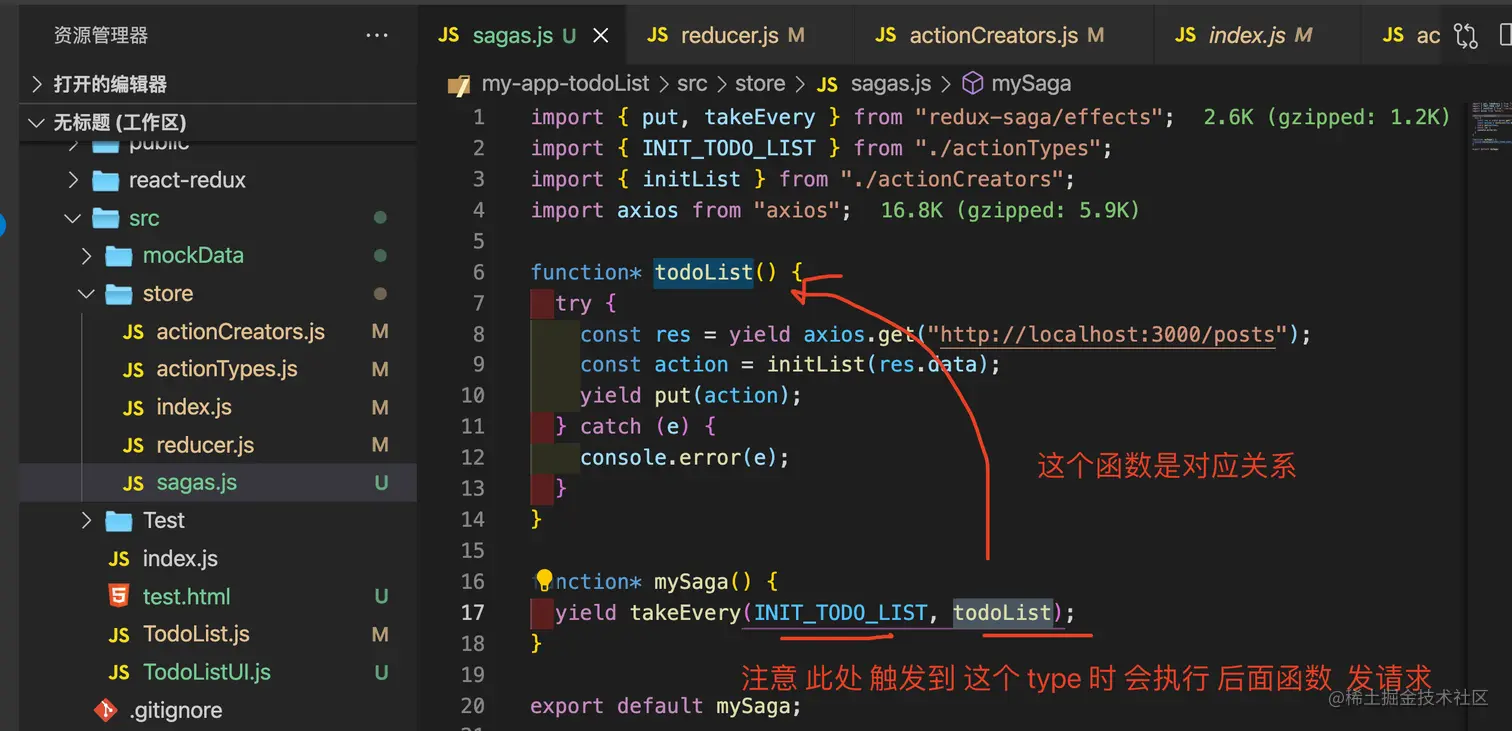
Task: Open reducer.js in the file tree
Action: (x=205, y=446)
